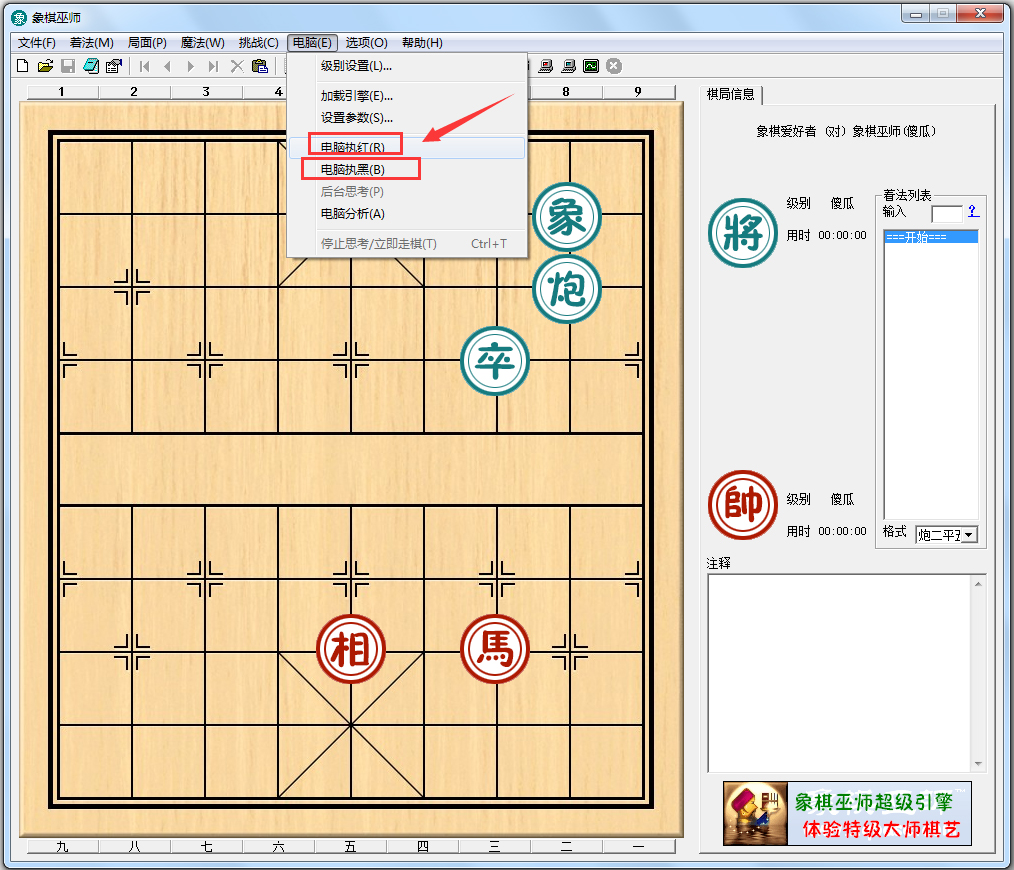Screen dimensions: 1014x870
Task: Click the 象棋巫师超级引擎 advertisement banner
Action: (847, 813)
